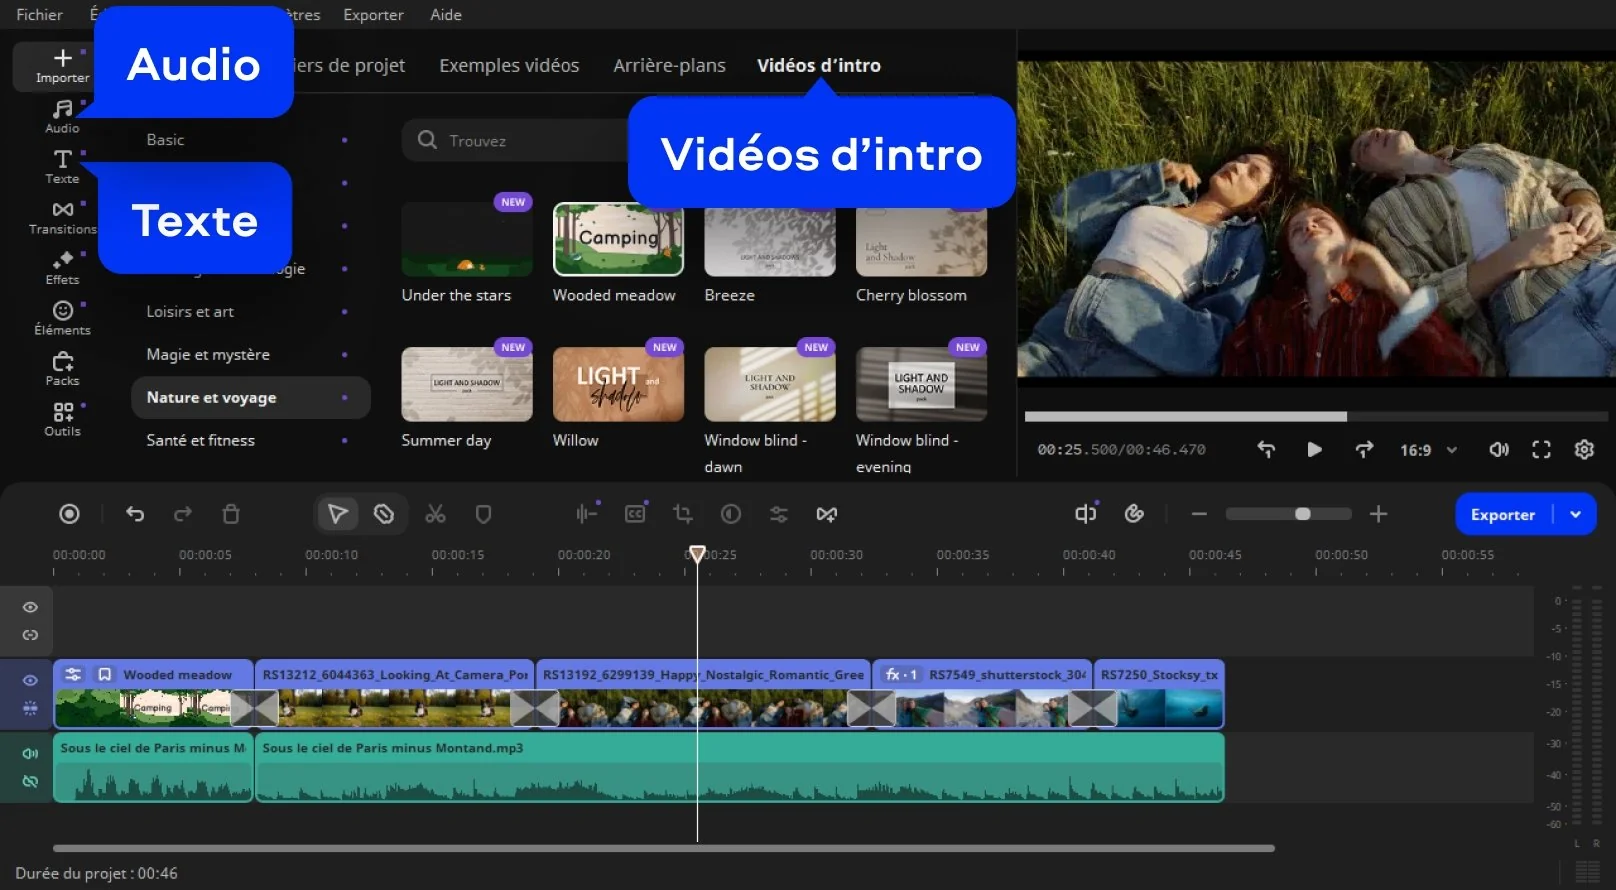Play the preview video

point(1314,450)
